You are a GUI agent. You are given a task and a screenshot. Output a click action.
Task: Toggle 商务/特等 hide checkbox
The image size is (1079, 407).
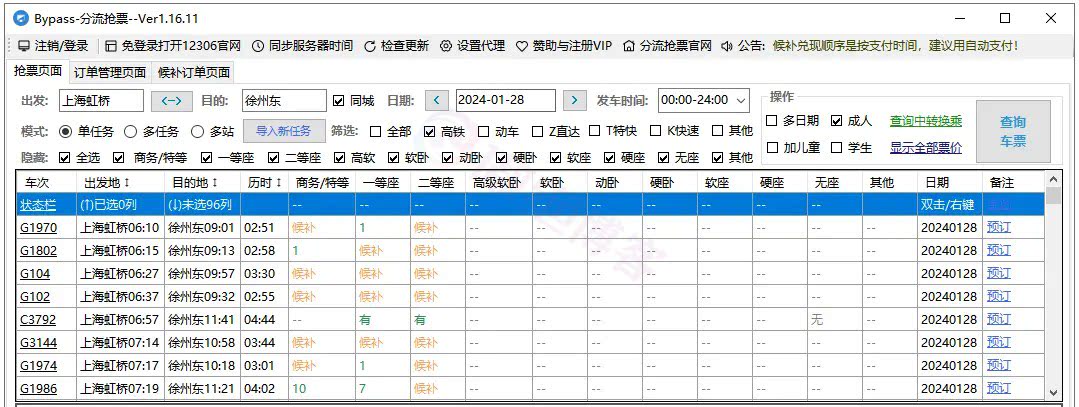pos(120,158)
